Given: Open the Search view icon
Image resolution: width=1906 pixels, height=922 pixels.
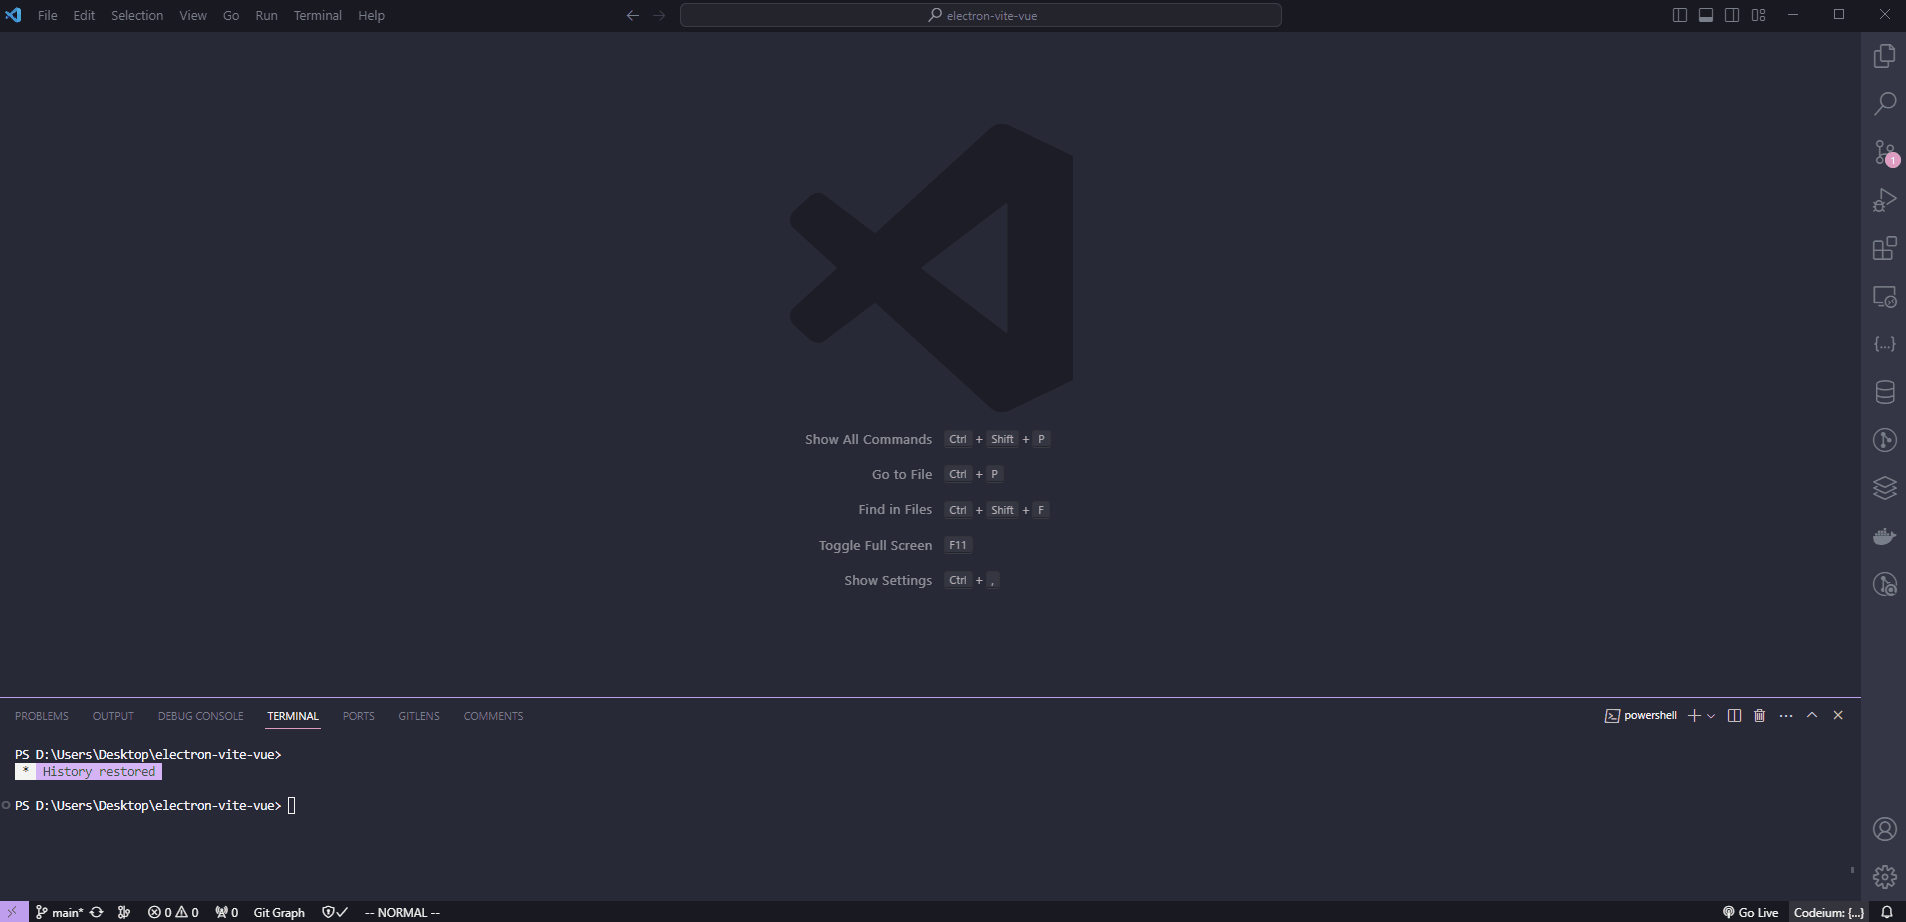Looking at the screenshot, I should [x=1885, y=104].
